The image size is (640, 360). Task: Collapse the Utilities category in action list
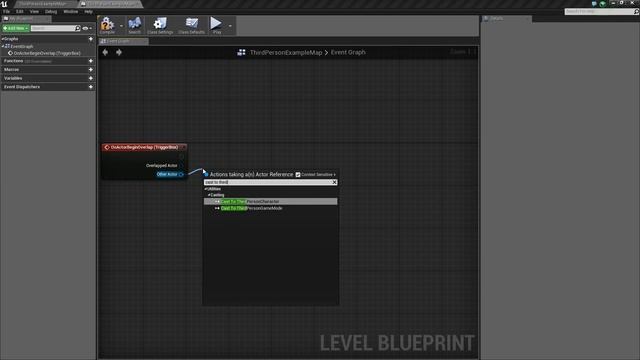point(206,189)
